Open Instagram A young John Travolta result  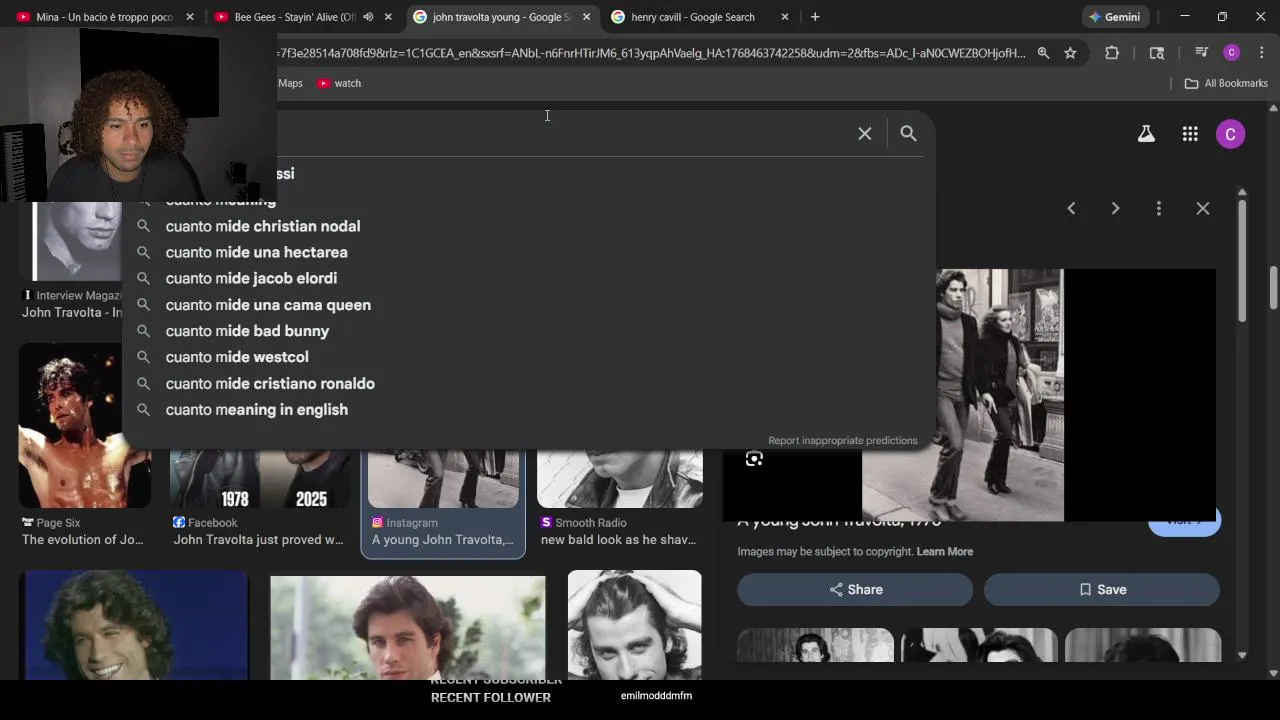pyautogui.click(x=443, y=503)
